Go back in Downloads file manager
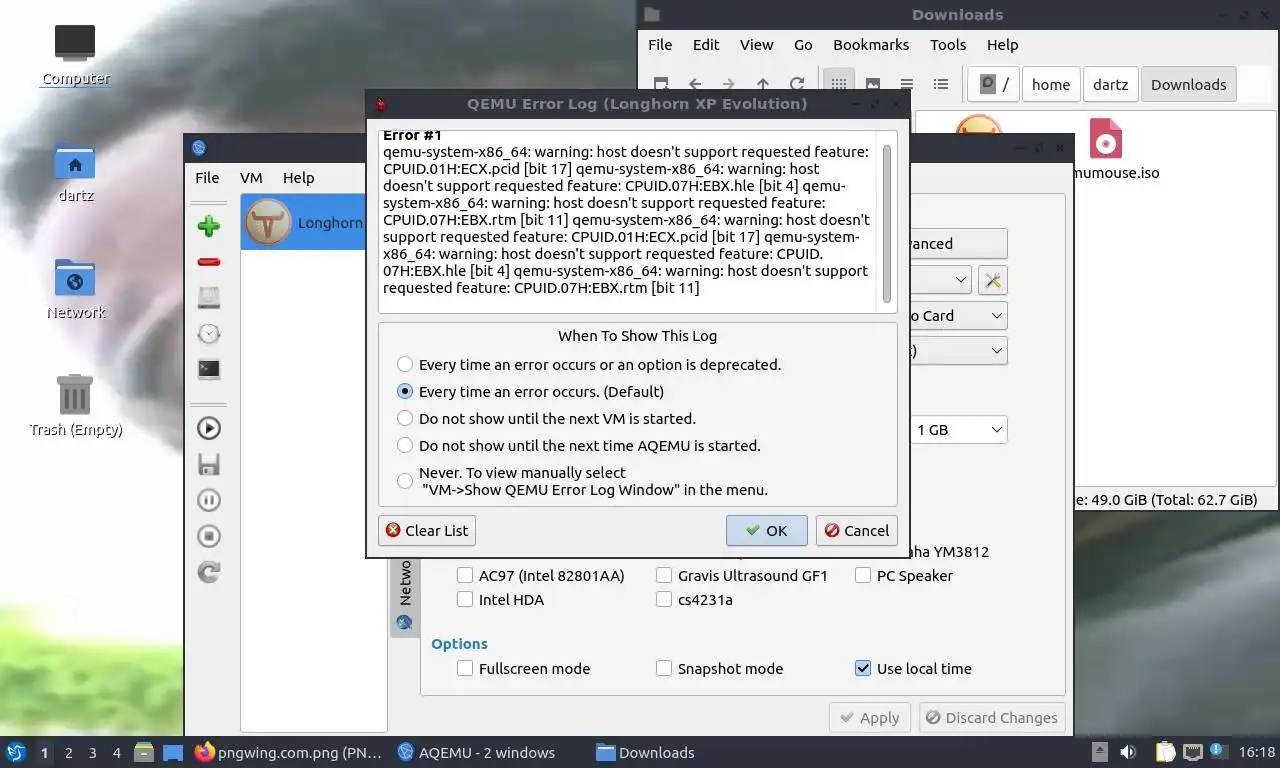The width and height of the screenshot is (1280, 768). pos(695,85)
